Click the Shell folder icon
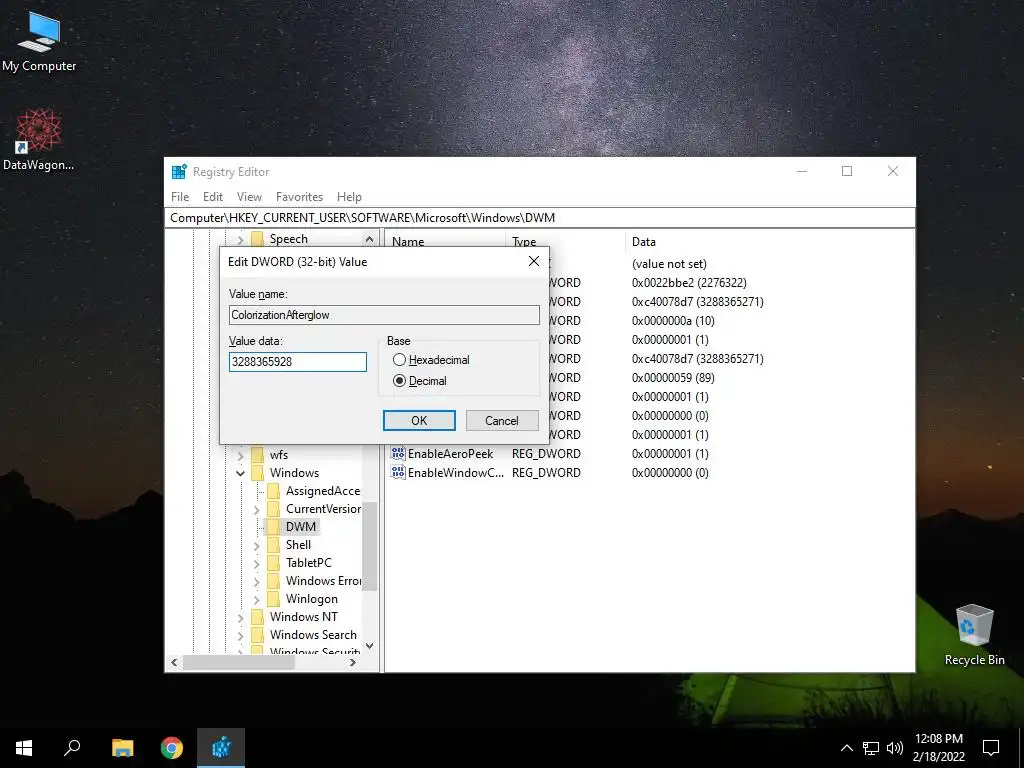The image size is (1024, 768). click(274, 545)
